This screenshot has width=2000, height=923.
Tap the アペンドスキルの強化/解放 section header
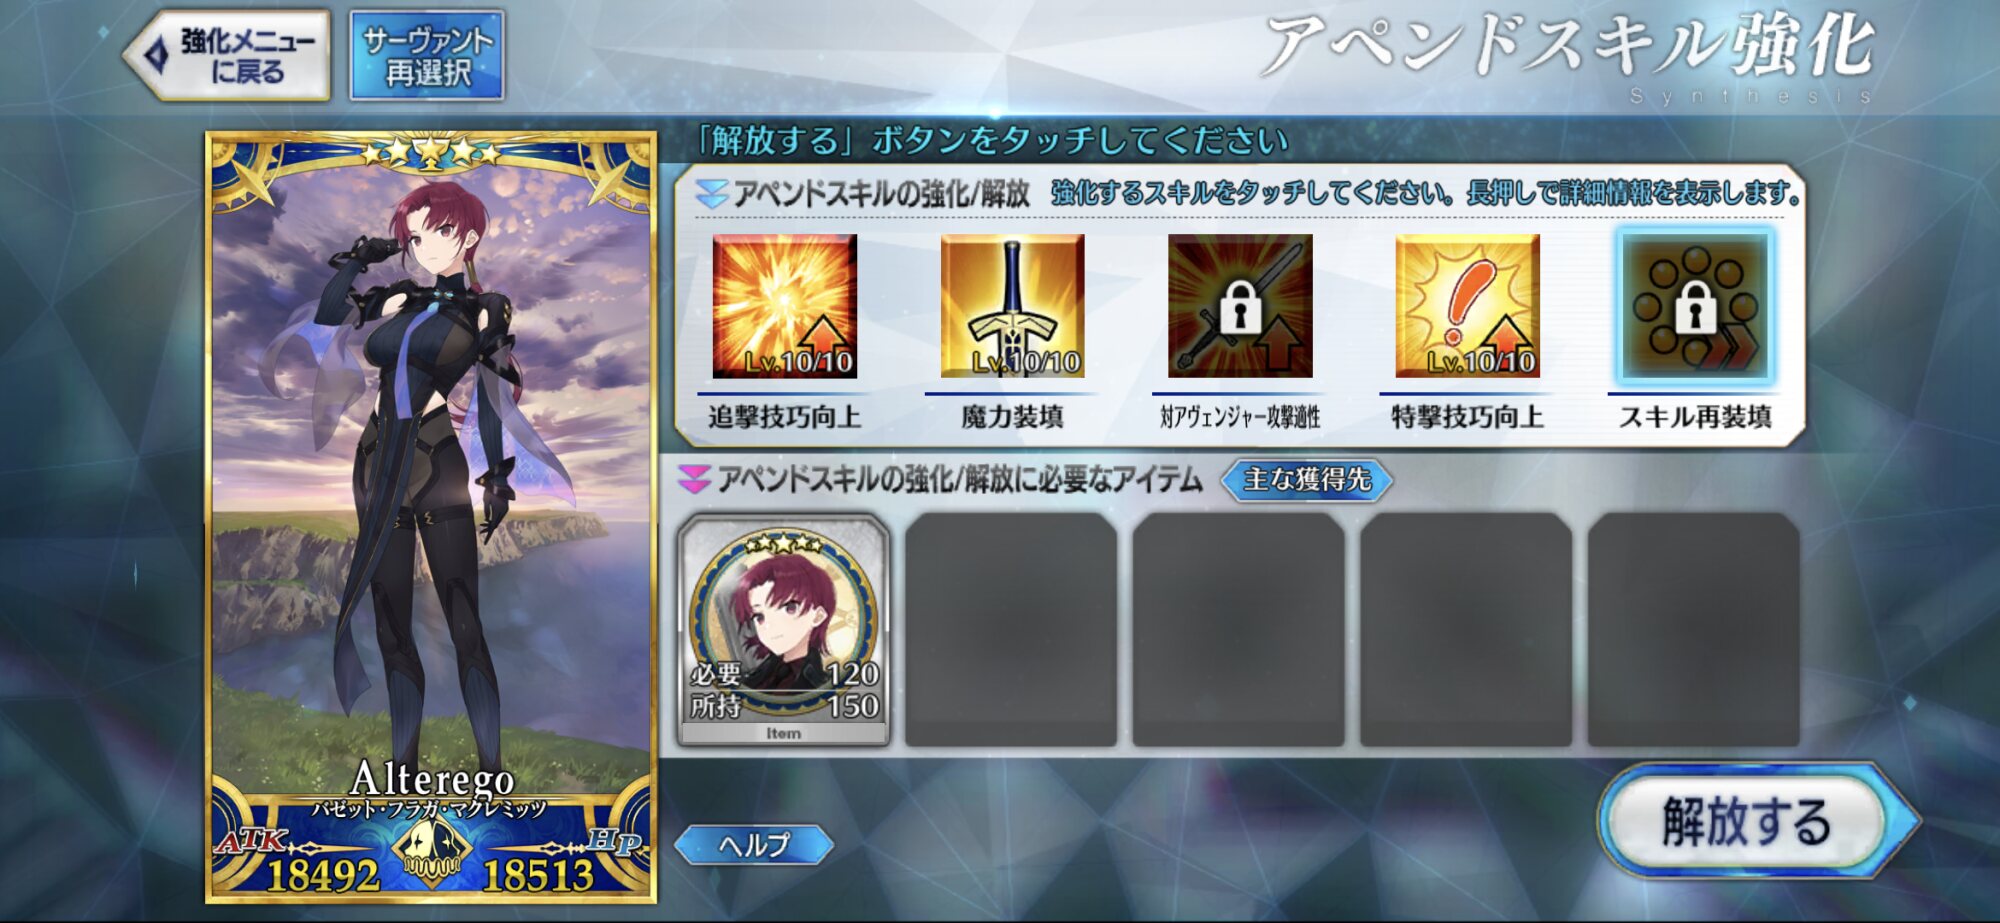tap(880, 193)
